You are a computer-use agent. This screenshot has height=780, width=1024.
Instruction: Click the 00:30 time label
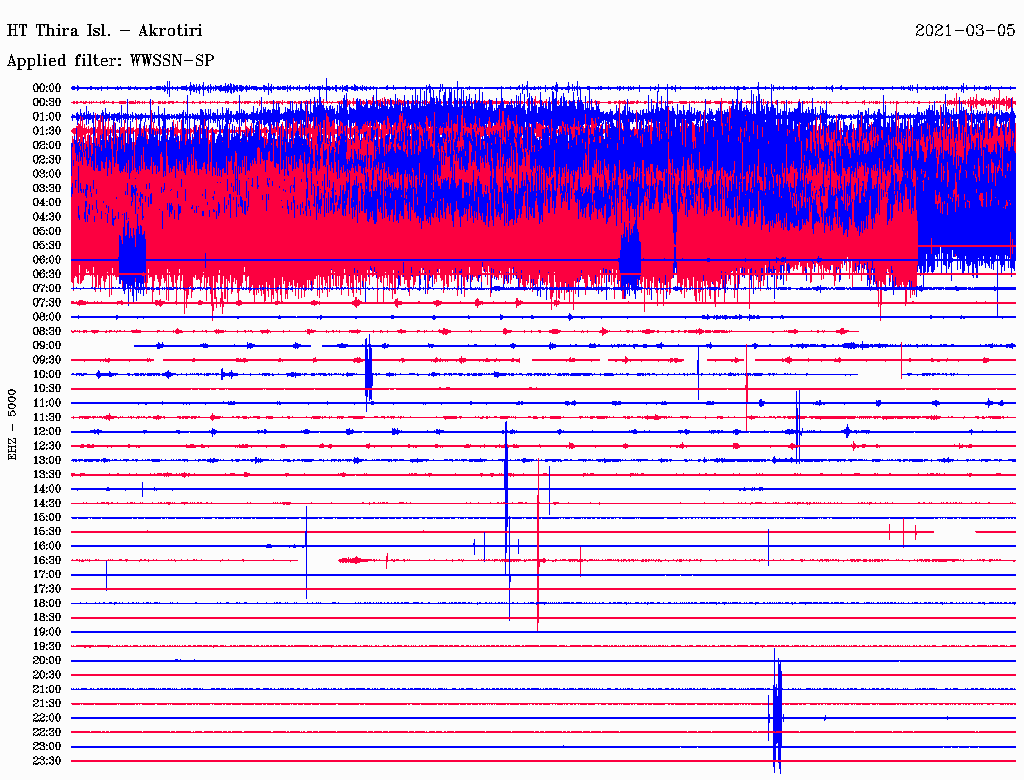(x=47, y=102)
